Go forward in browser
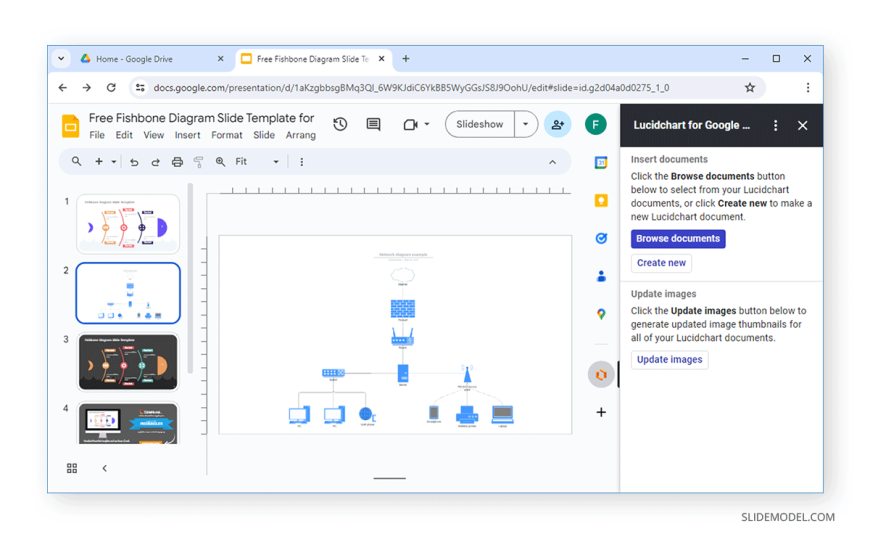The image size is (870, 539). 87,88
